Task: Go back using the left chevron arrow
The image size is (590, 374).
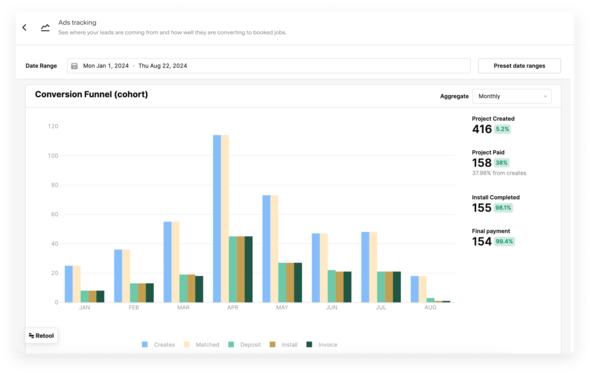Action: tap(24, 27)
